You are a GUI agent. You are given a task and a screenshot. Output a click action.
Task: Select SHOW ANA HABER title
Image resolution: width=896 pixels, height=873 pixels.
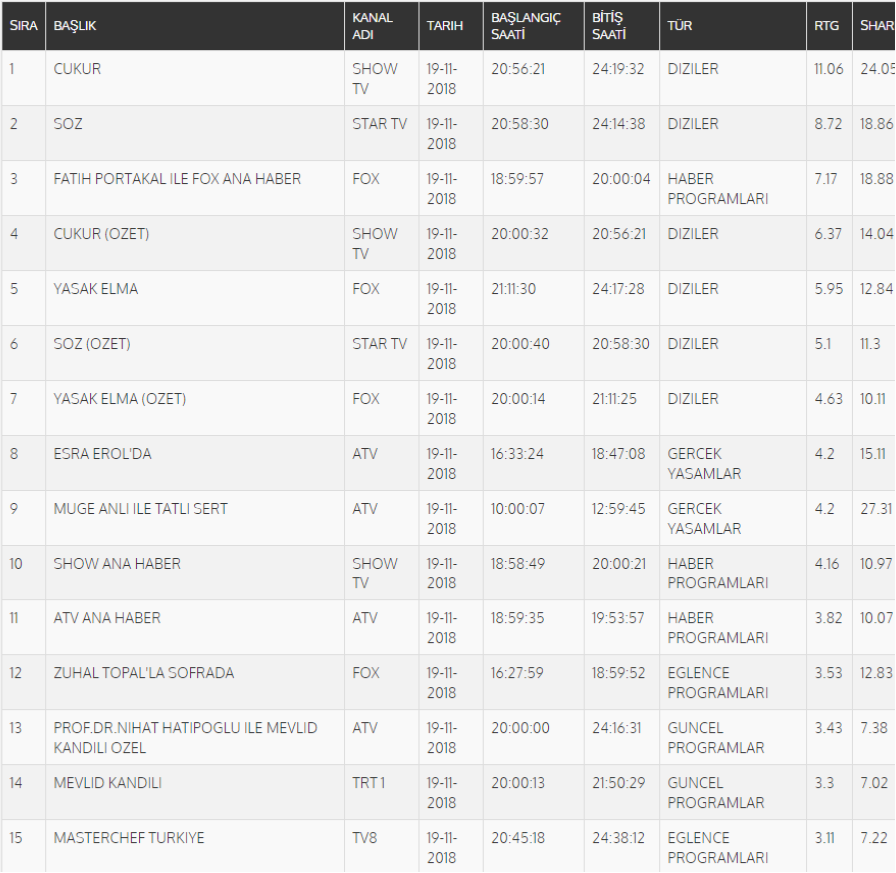click(x=117, y=564)
